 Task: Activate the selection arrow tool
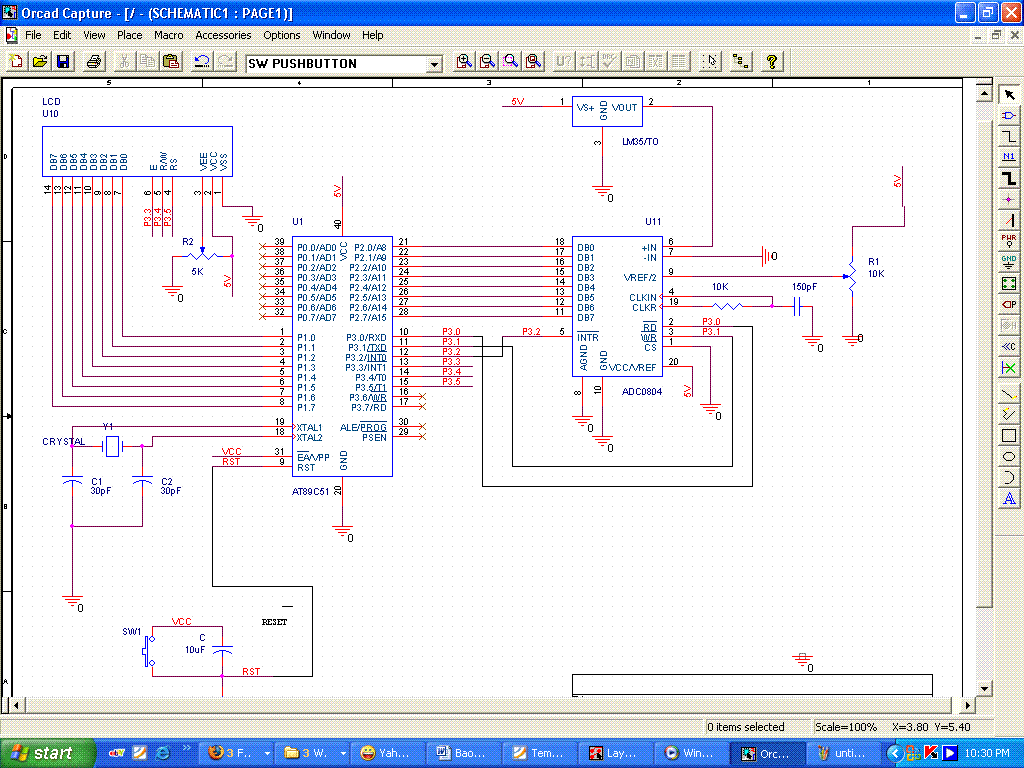[1009, 94]
